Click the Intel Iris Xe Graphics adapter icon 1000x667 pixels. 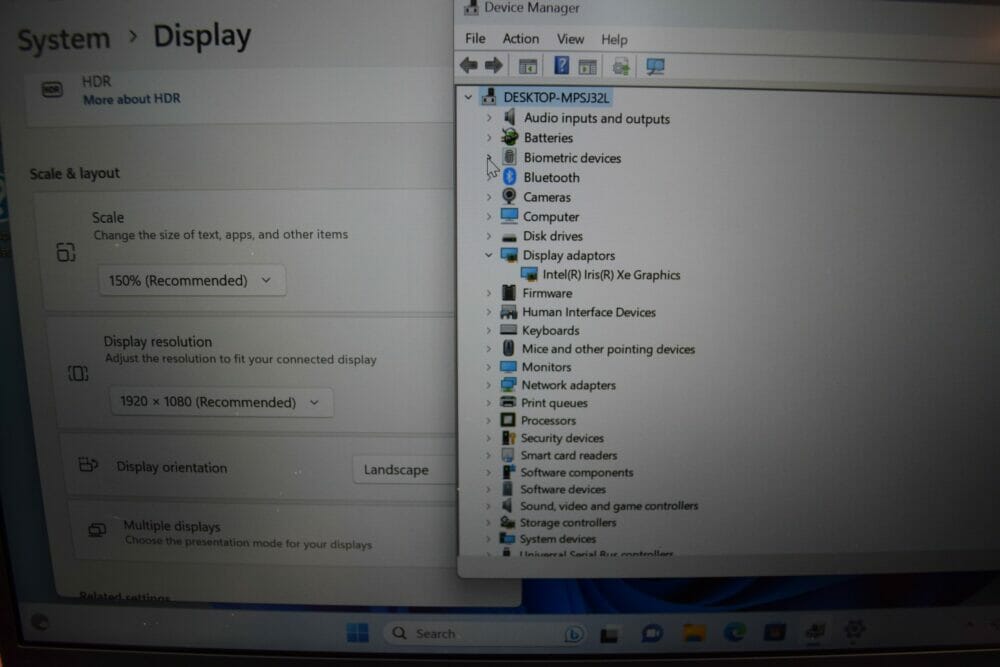tap(529, 274)
